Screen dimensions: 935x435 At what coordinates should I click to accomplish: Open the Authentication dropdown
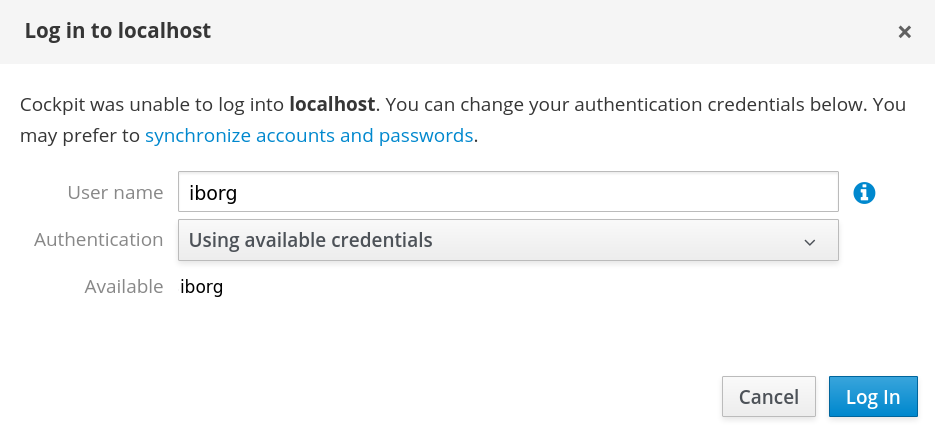click(x=508, y=240)
